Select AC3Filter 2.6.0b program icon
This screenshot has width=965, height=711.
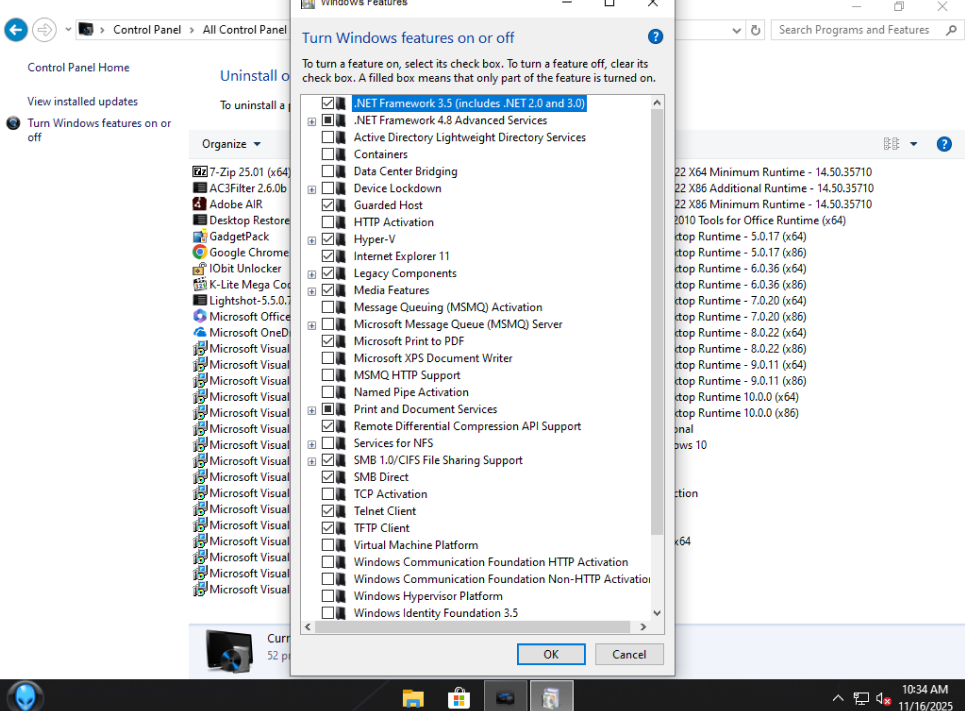pos(200,188)
